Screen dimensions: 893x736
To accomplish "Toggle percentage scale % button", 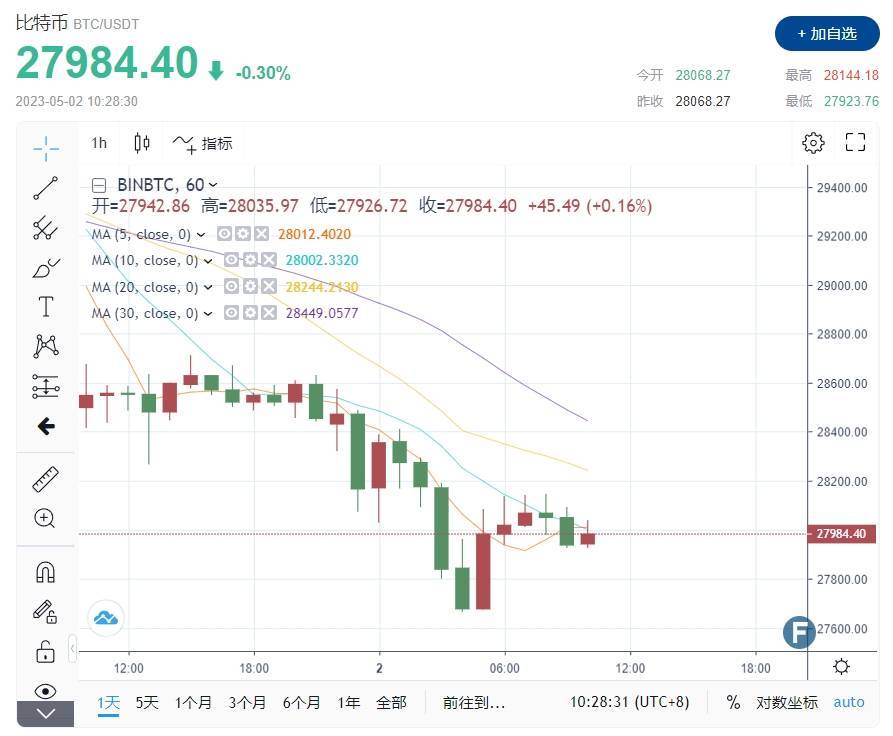I will click(734, 702).
